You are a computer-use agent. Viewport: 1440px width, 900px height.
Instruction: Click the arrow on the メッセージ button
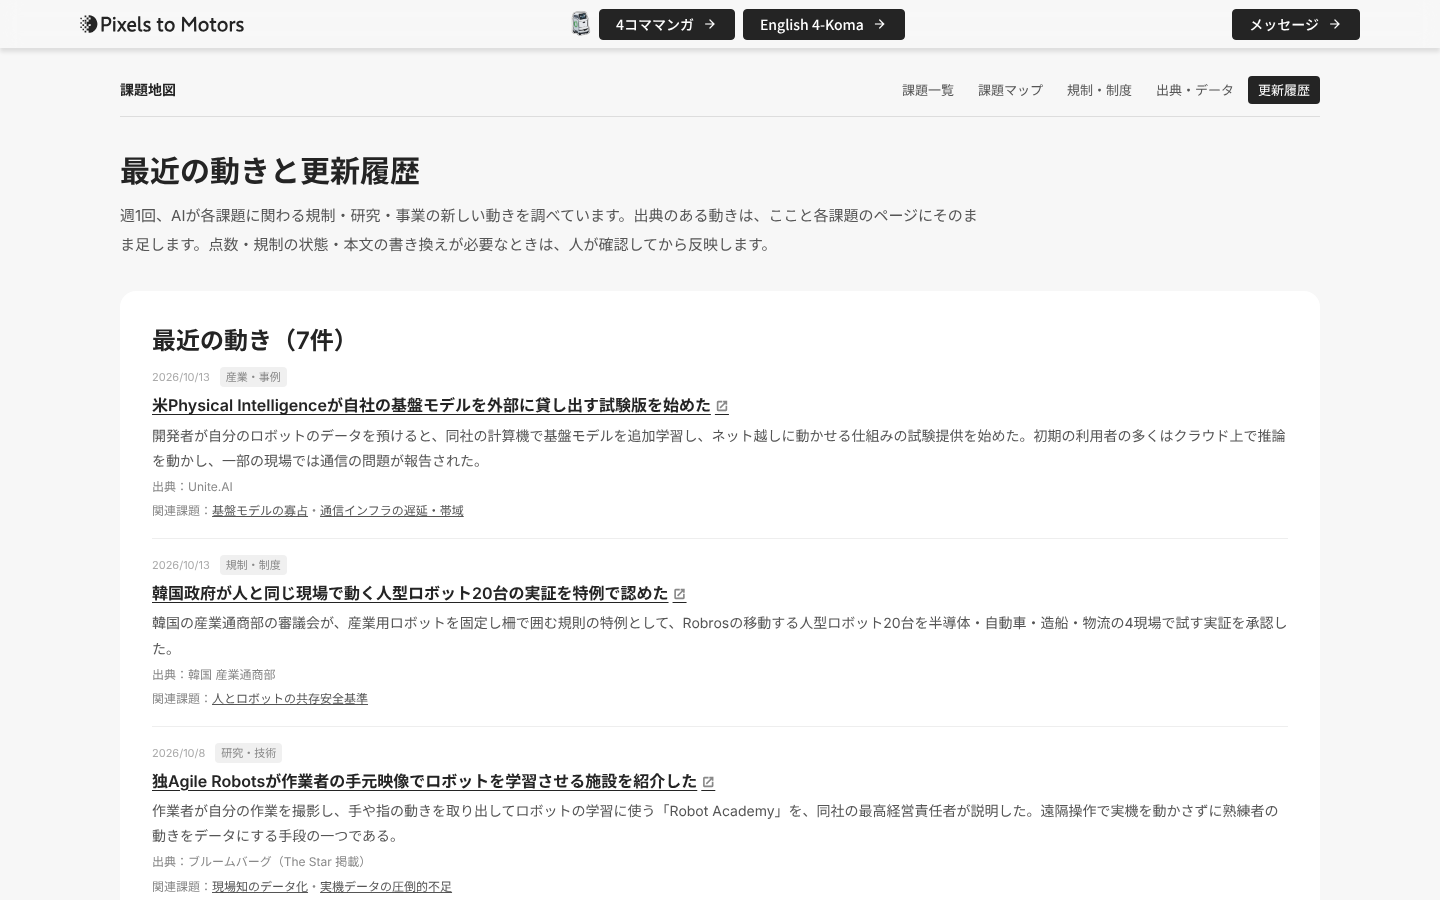(1335, 24)
